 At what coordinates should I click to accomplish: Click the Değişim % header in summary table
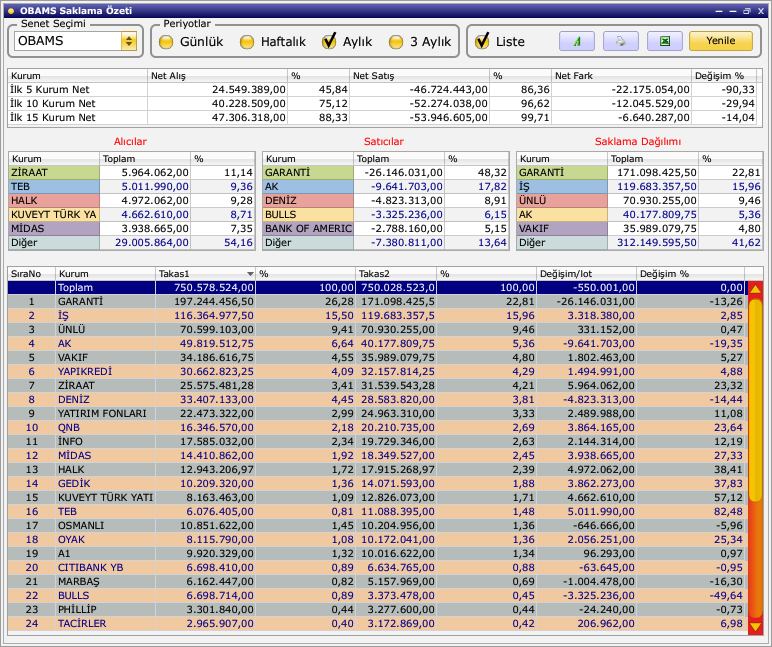[724, 76]
